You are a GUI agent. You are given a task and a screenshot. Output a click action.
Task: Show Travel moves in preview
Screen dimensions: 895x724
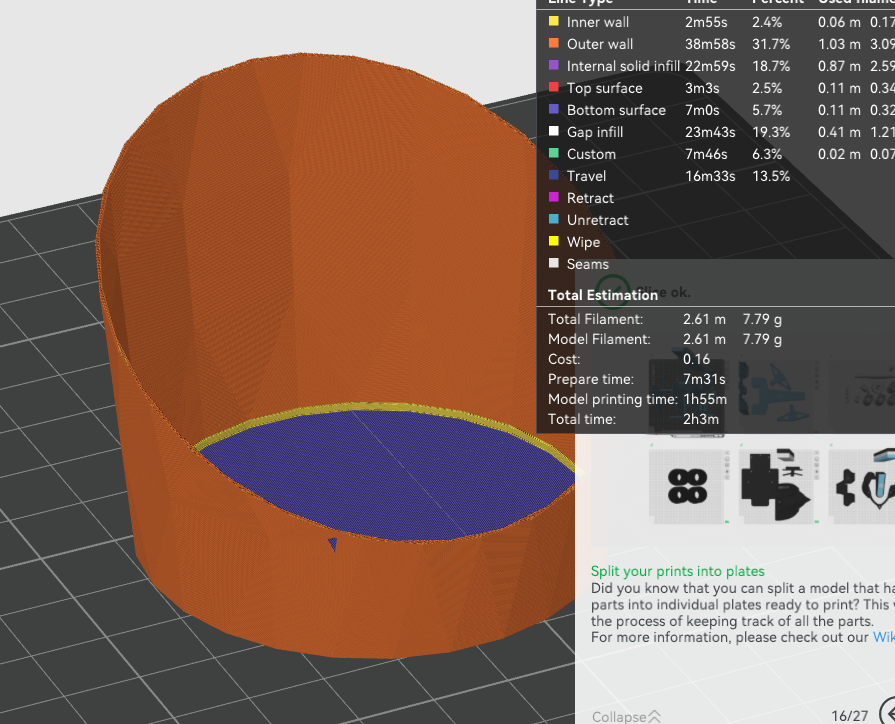586,176
